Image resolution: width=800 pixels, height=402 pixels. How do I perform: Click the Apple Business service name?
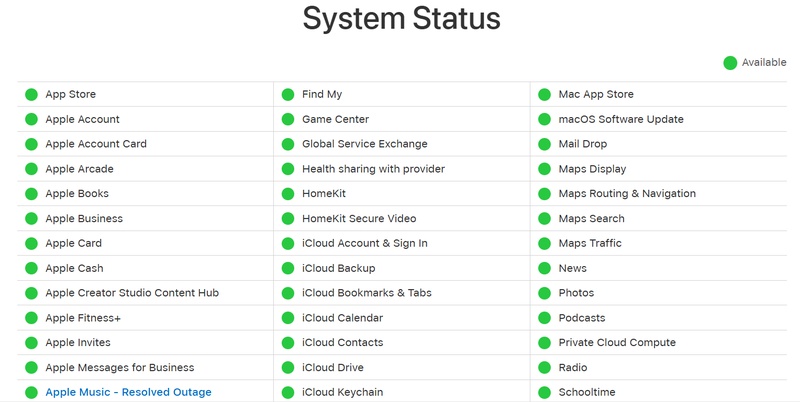pos(84,218)
